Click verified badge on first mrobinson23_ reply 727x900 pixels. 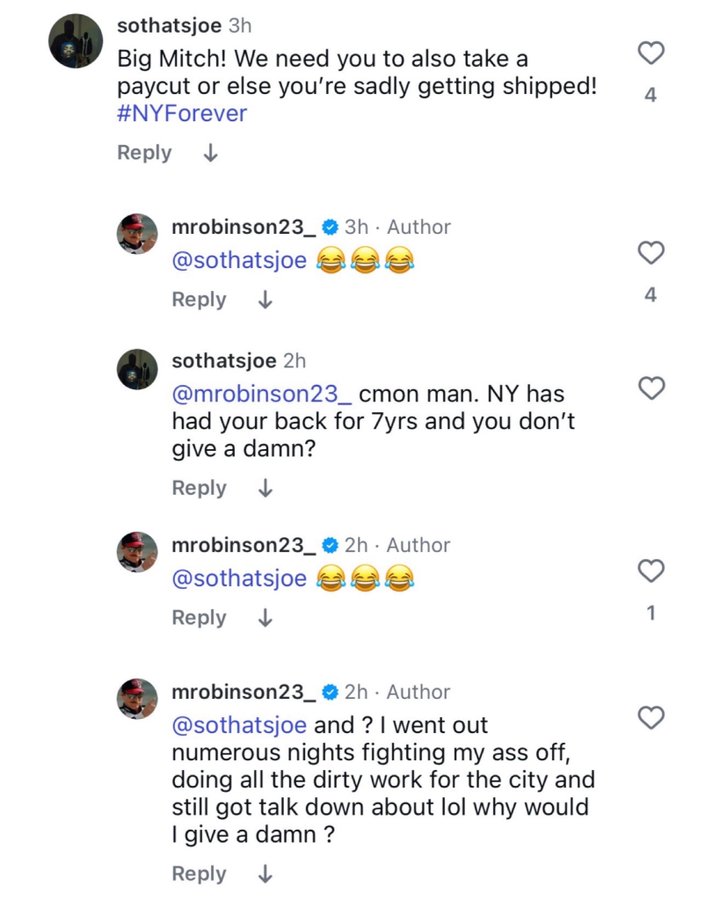329,228
